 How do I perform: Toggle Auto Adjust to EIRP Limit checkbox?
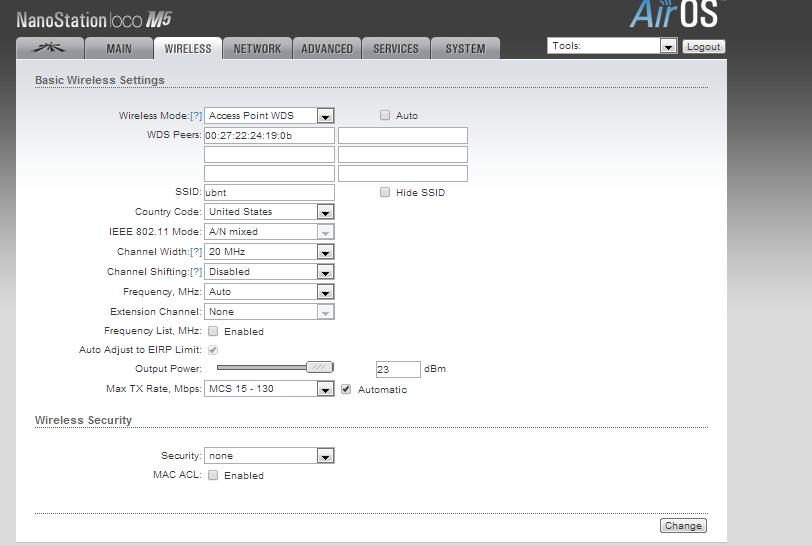point(213,350)
